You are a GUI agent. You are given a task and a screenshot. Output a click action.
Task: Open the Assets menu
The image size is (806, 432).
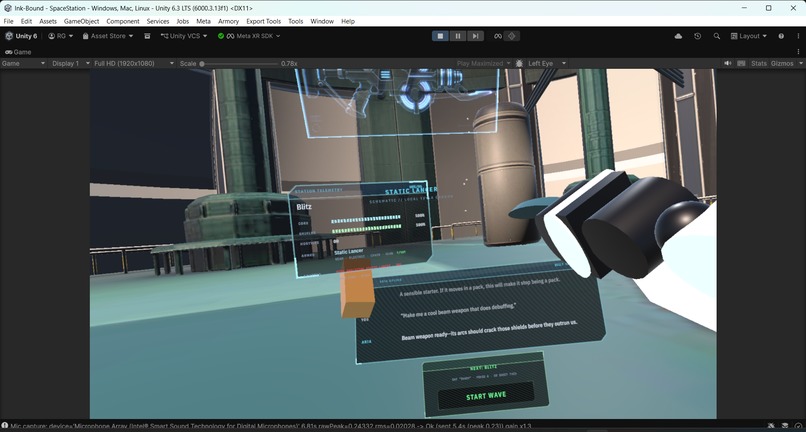pos(48,21)
